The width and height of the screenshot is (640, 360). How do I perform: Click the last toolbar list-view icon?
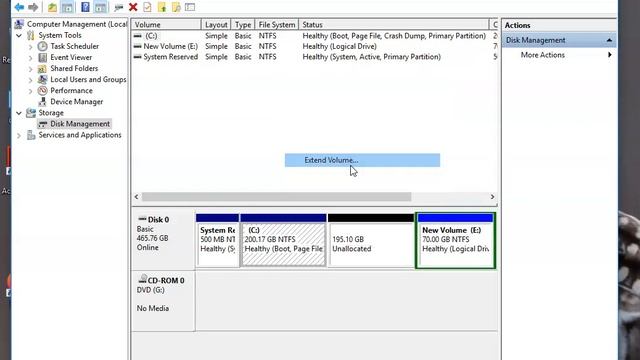(x=190, y=7)
